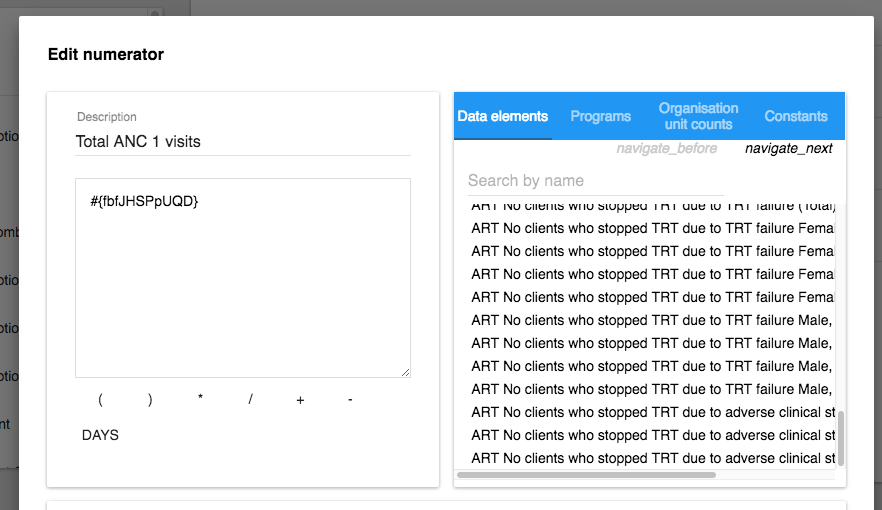Click the vertical scrollbar of the data list
Screen dimensions: 882x510
[840, 438]
